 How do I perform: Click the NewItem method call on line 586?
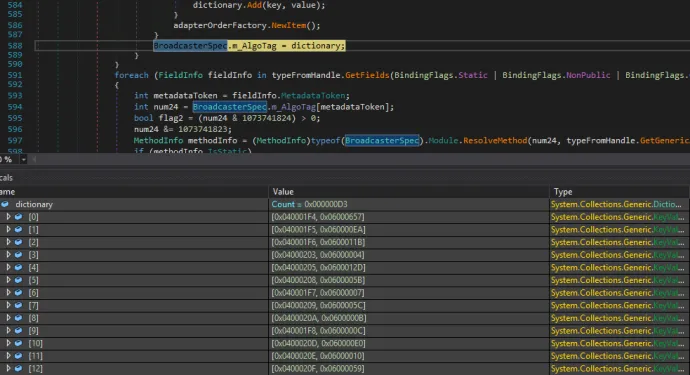[289, 25]
